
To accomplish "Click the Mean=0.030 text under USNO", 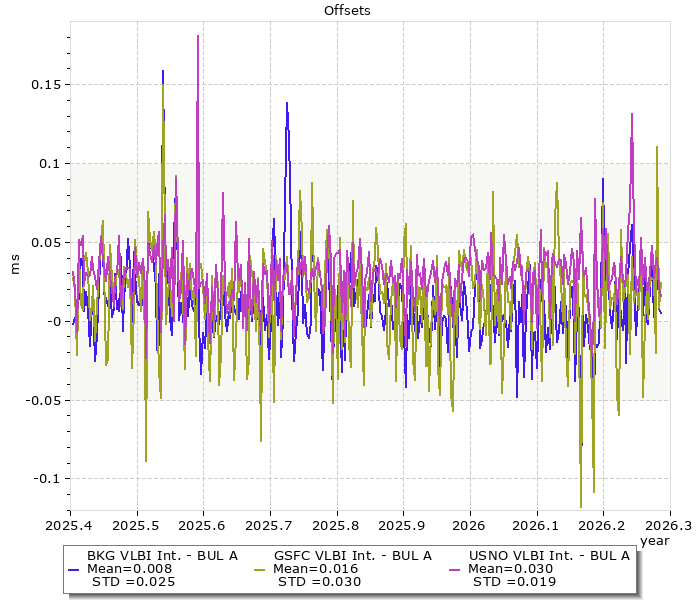I will click(x=510, y=568).
